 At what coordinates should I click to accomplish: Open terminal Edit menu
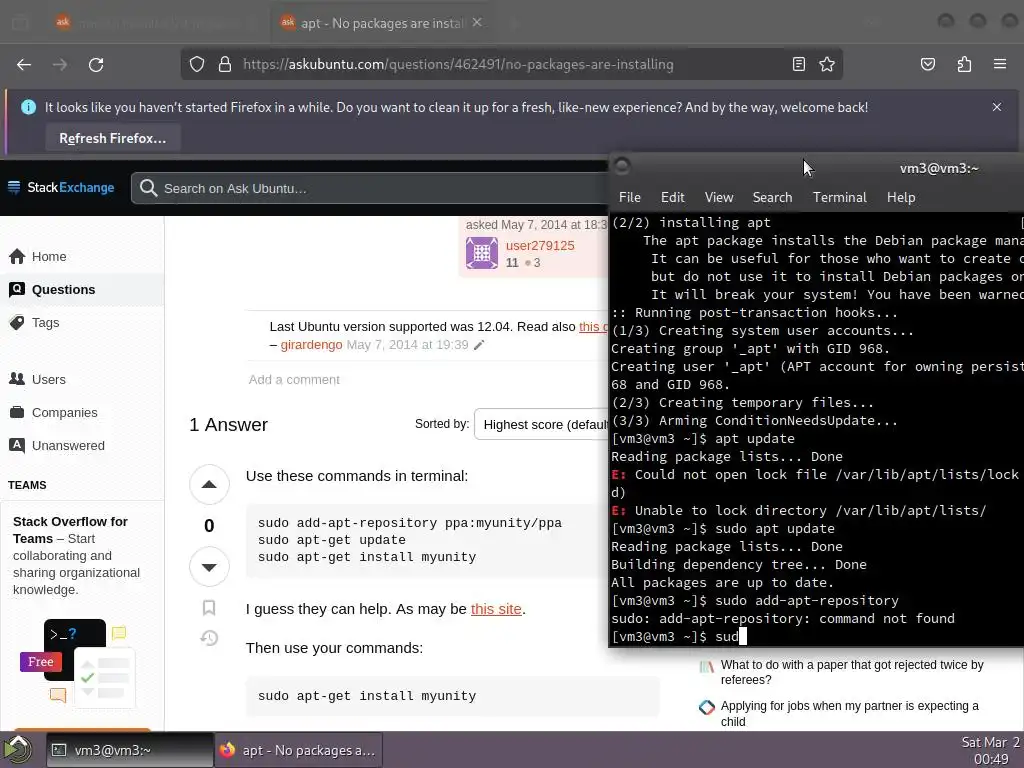[673, 197]
